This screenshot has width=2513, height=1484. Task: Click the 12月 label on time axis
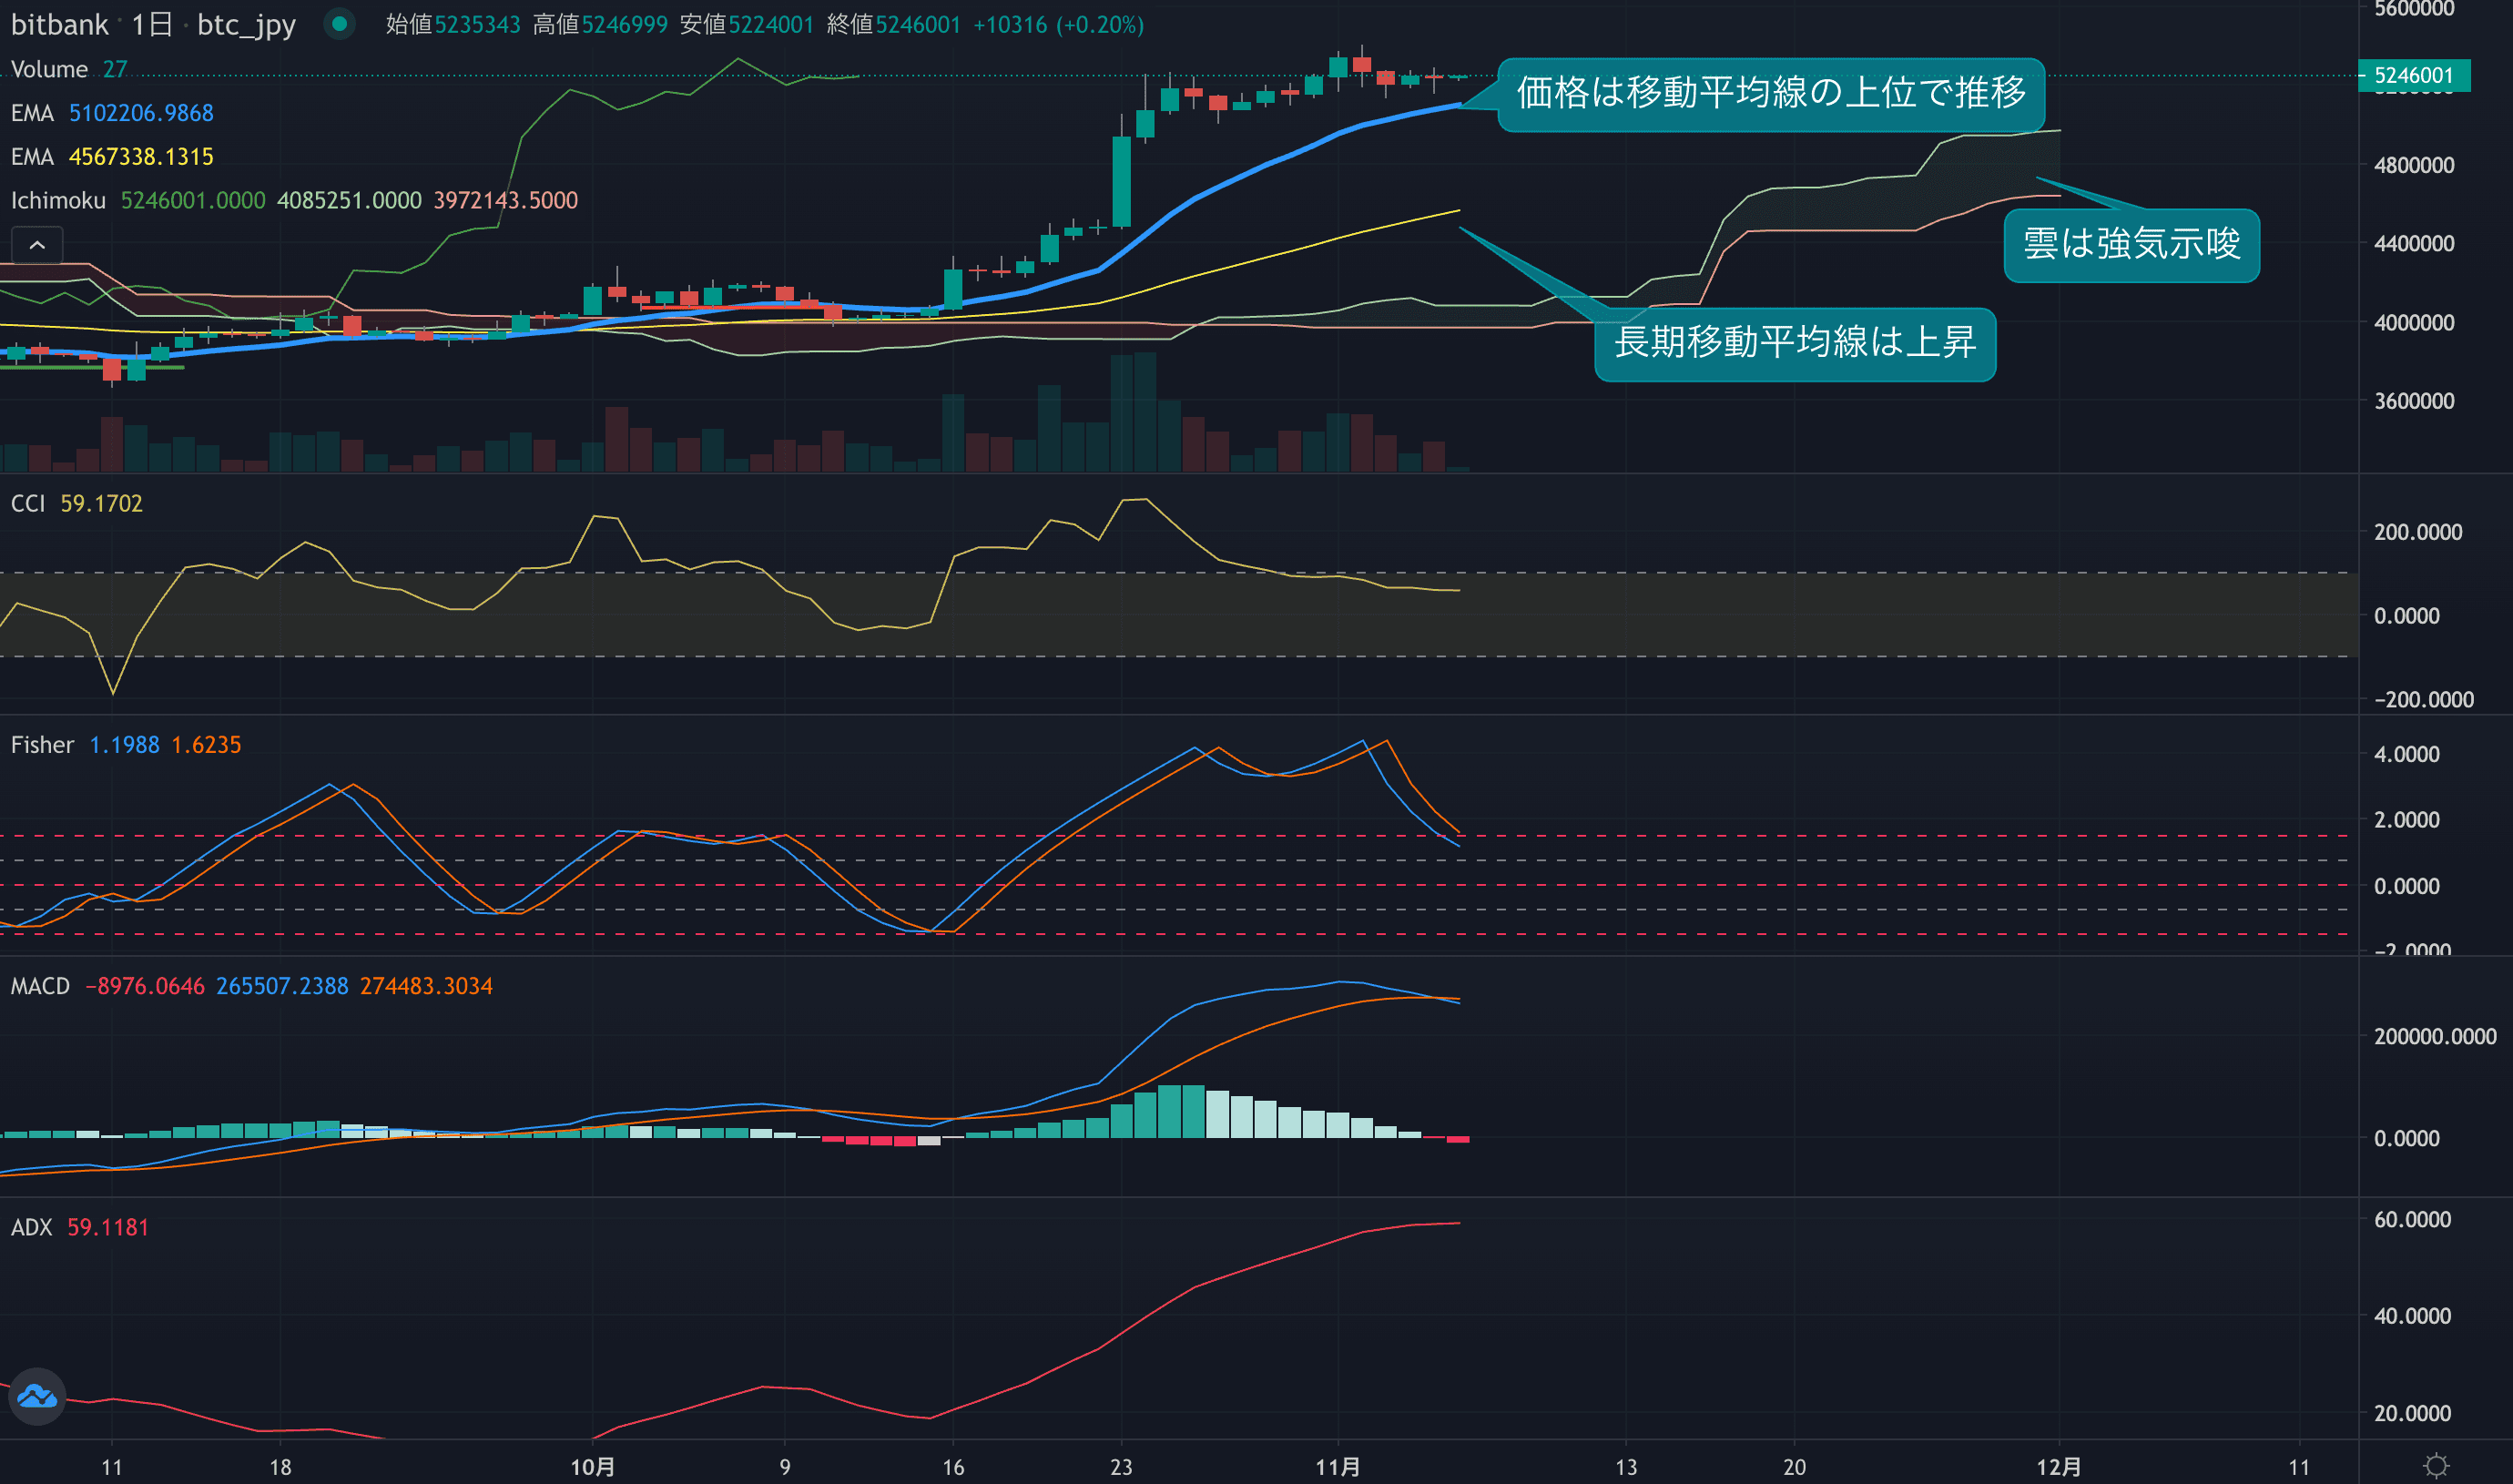[x=2059, y=1467]
